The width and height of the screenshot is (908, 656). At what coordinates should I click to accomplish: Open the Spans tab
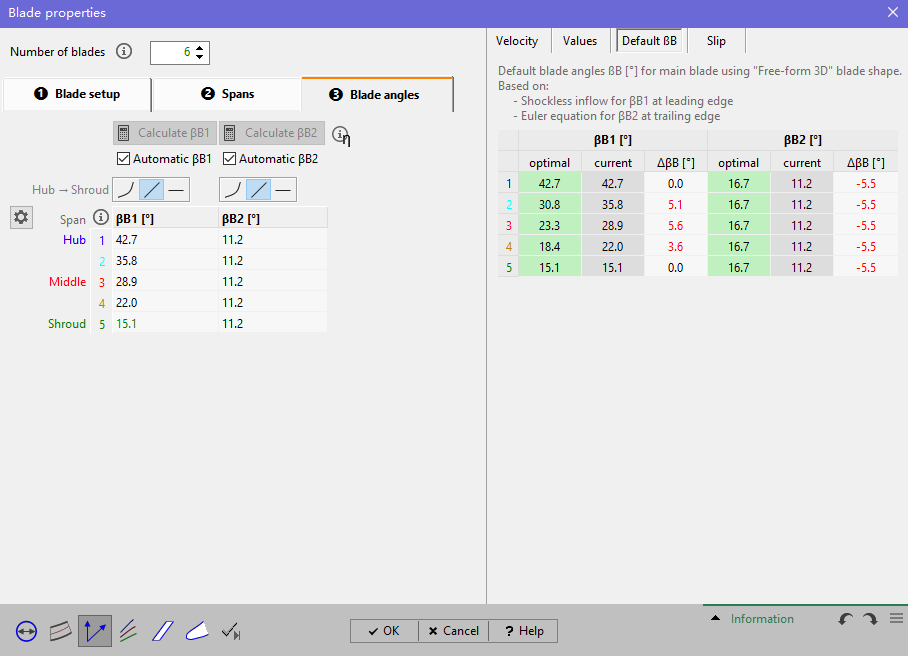click(227, 94)
